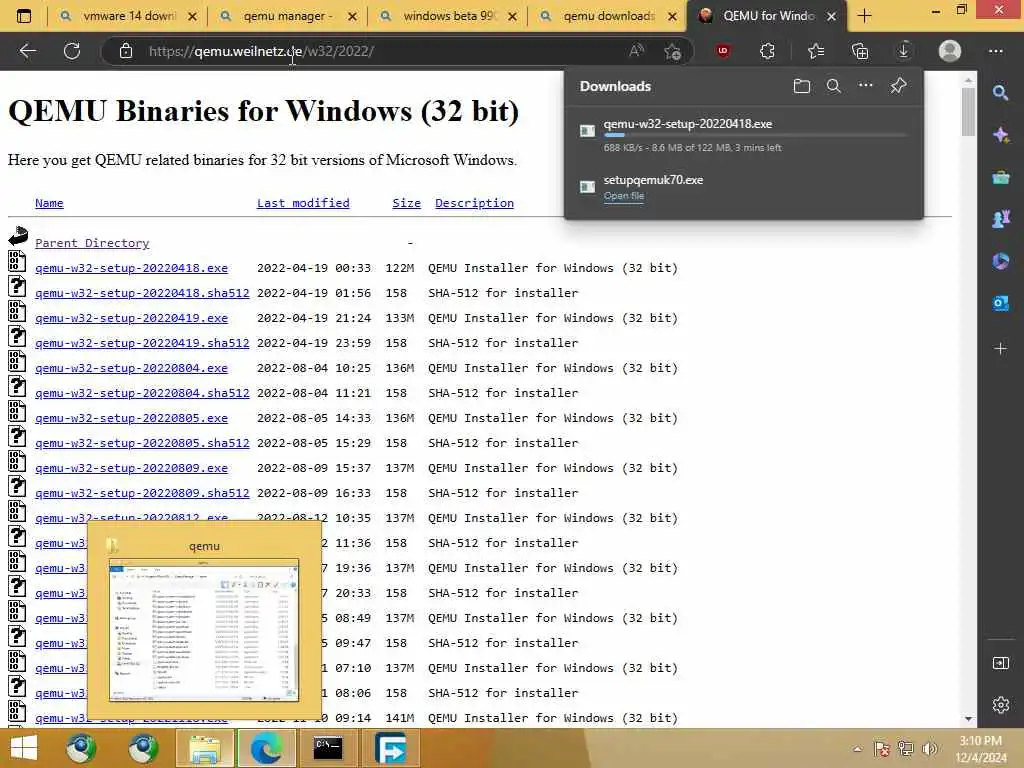Select the QEMU for Windows tab

(767, 16)
